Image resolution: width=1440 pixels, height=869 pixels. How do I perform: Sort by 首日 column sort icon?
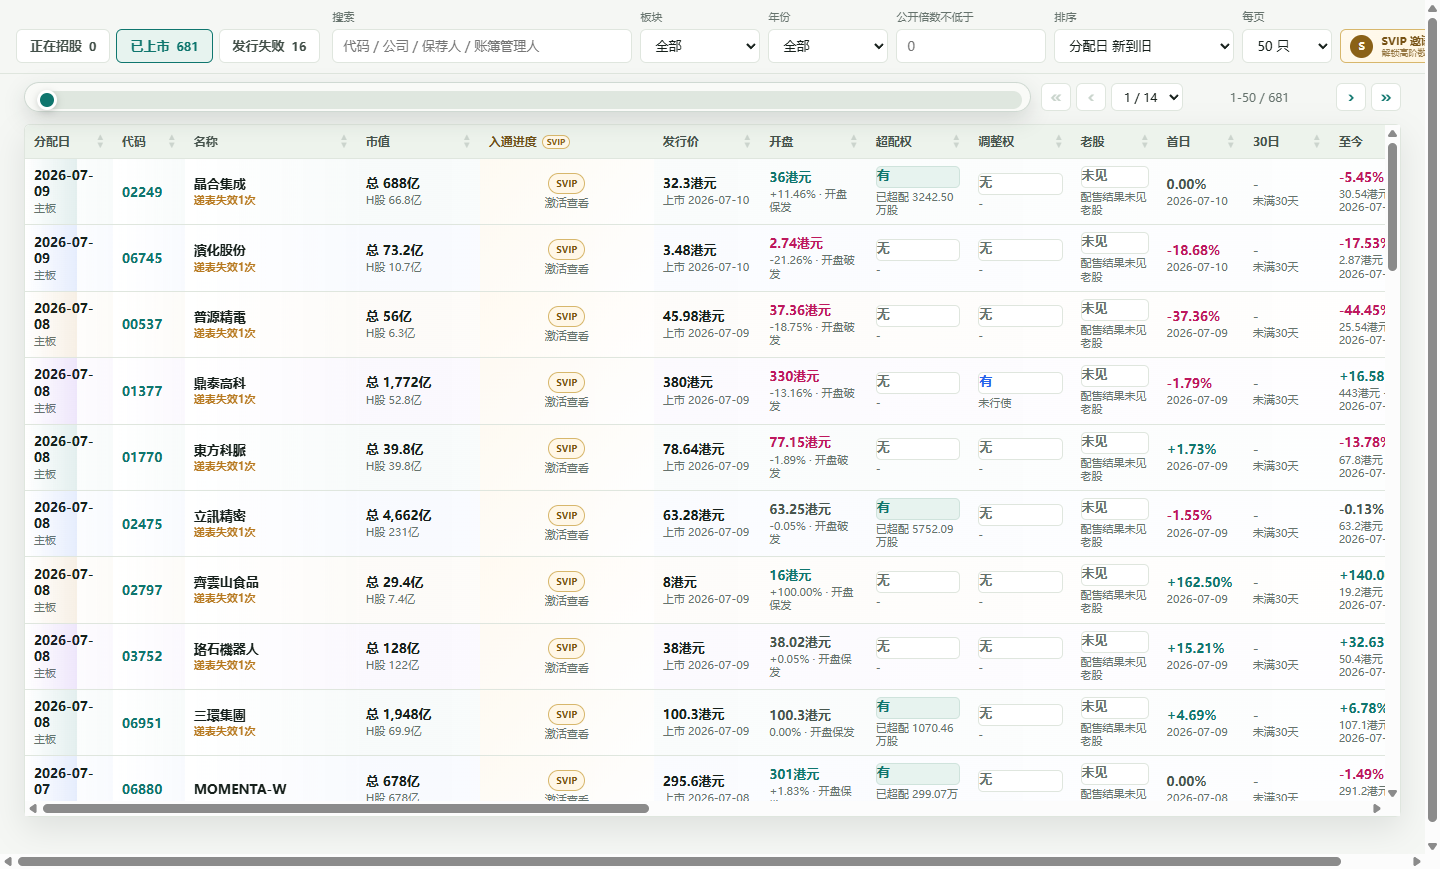[x=1231, y=142]
